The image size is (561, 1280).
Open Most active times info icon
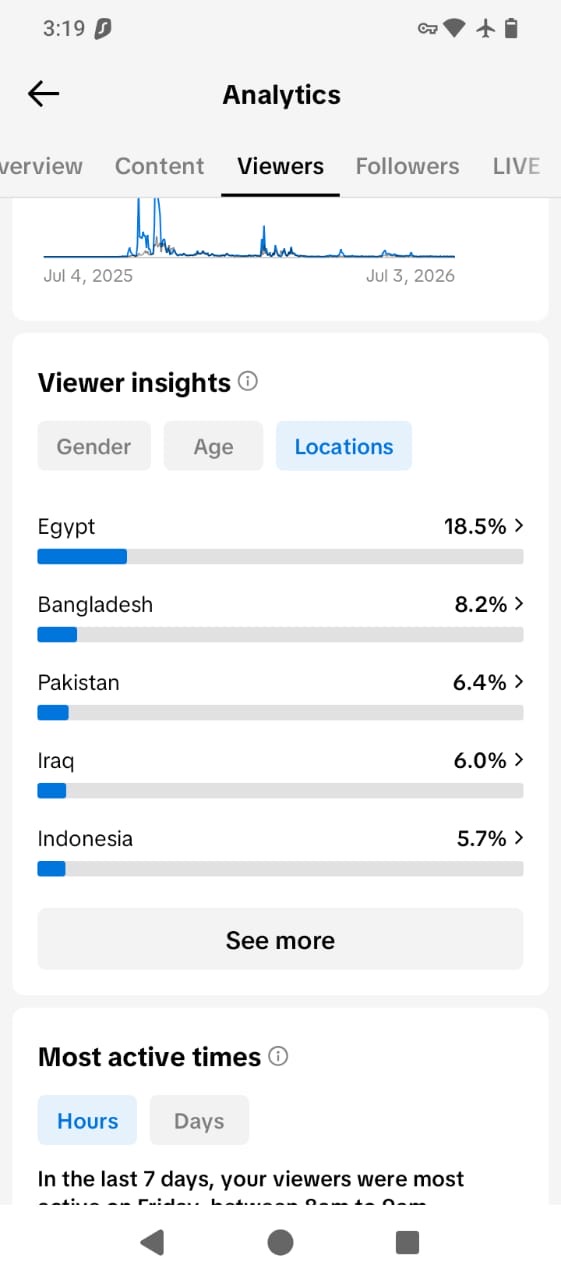(x=278, y=1056)
